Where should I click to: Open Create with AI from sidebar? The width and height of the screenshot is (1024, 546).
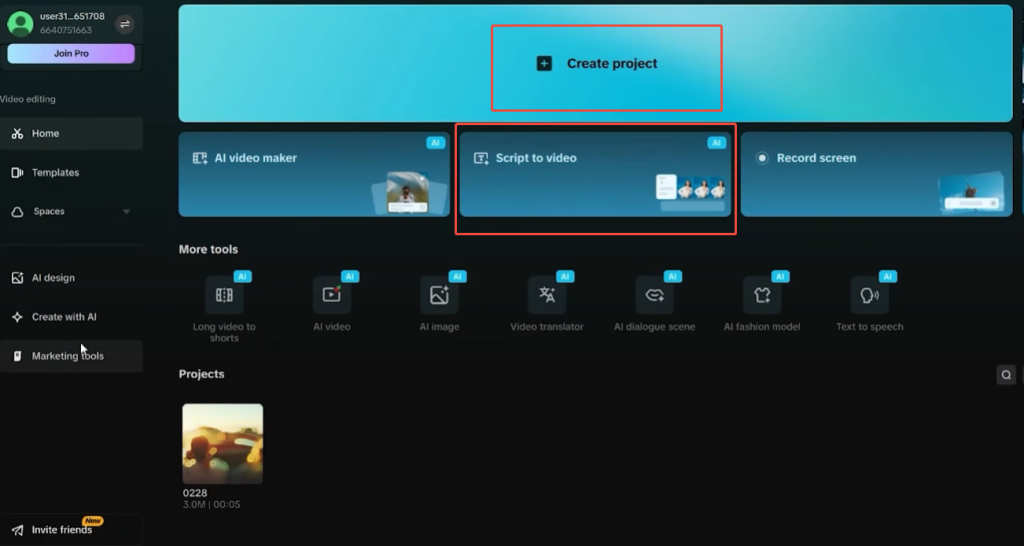71,317
